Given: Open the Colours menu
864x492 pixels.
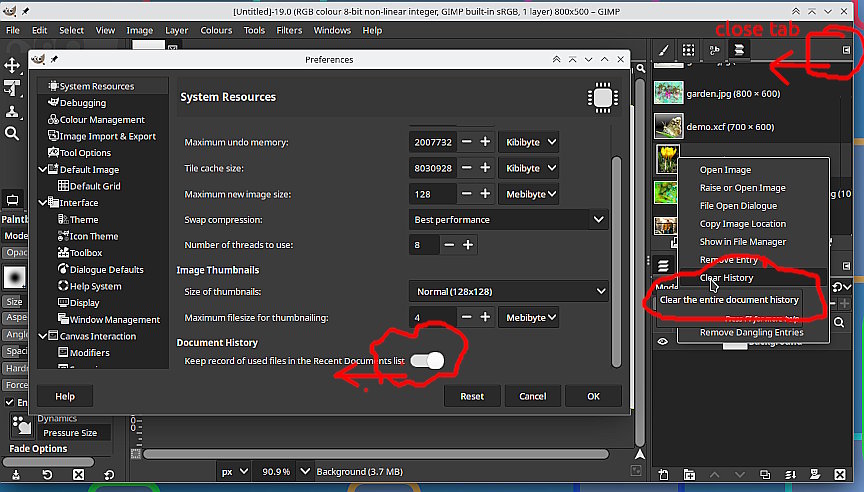Looking at the screenshot, I should pos(216,30).
